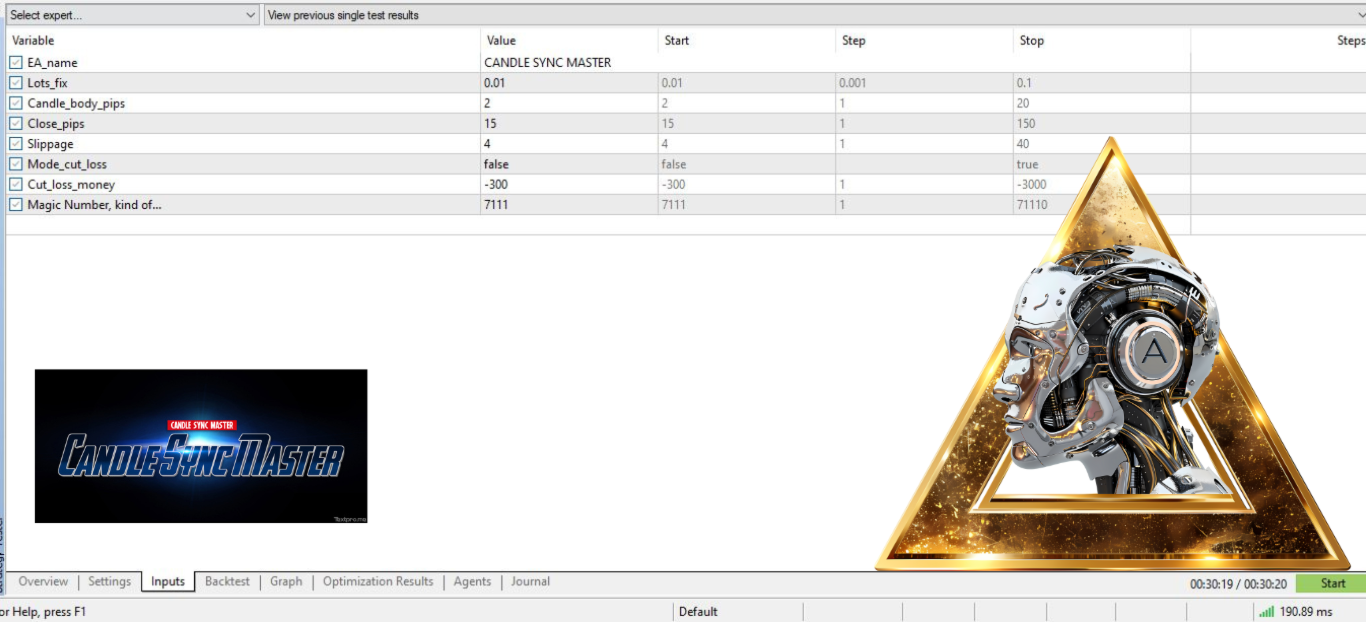Viewport: 1366px width, 622px height.
Task: Click the green Start button
Action: (x=1332, y=583)
